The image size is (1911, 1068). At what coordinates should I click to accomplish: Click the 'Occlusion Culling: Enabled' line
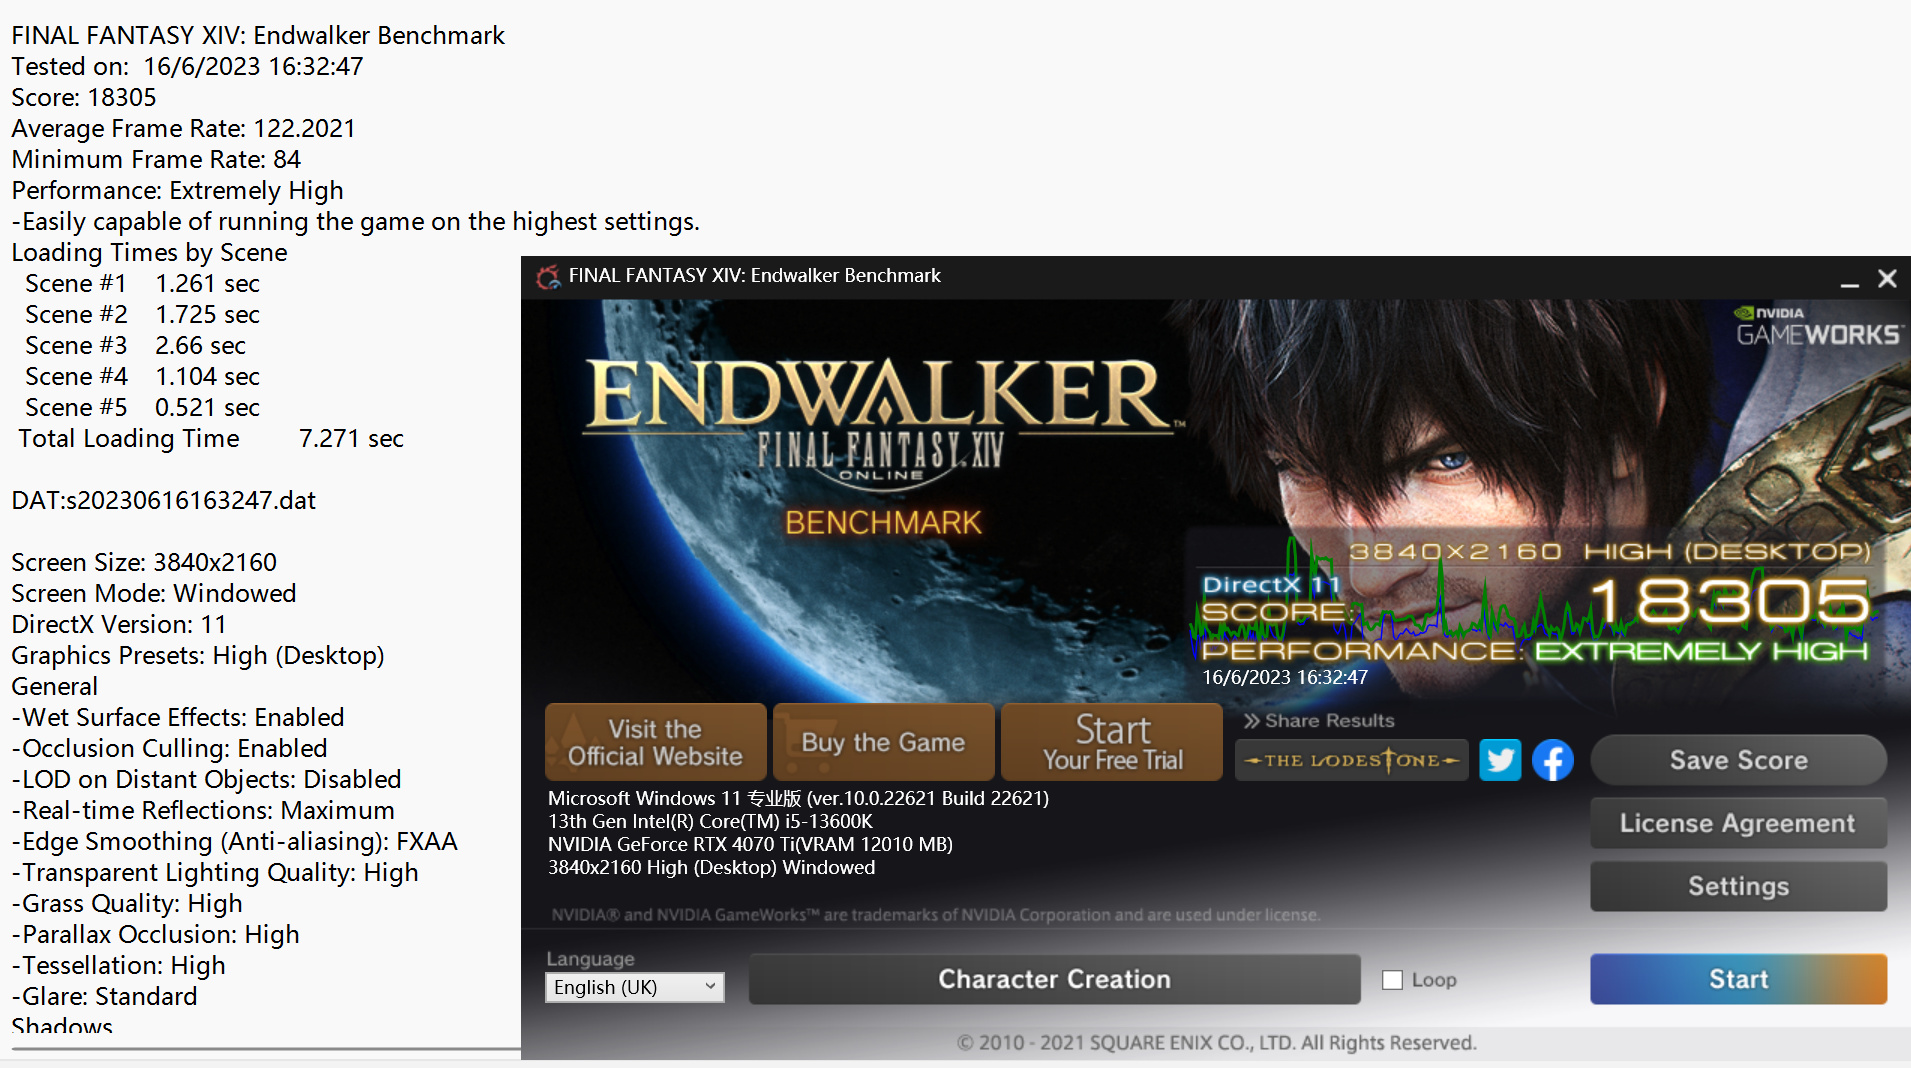(170, 749)
